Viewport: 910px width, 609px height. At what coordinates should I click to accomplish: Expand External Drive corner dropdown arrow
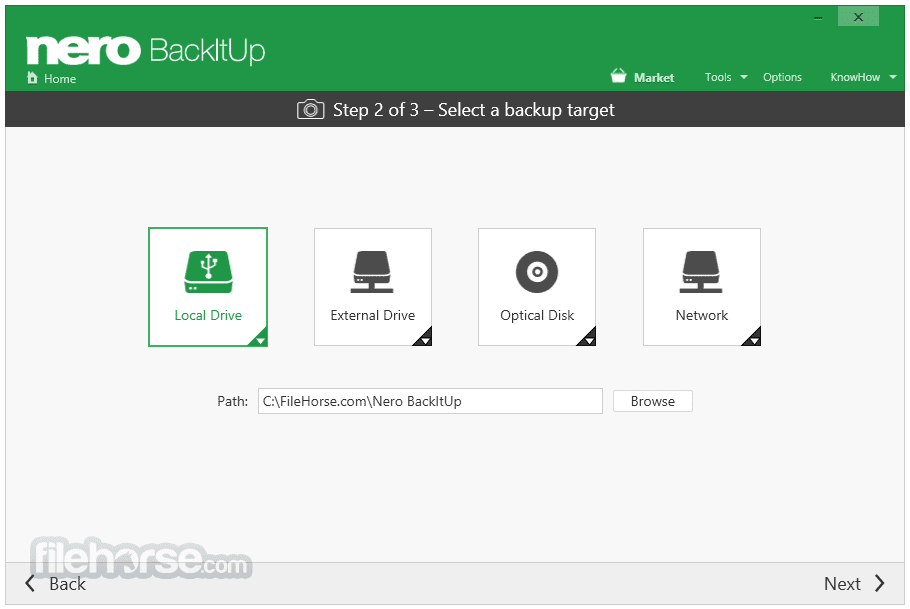click(425, 340)
